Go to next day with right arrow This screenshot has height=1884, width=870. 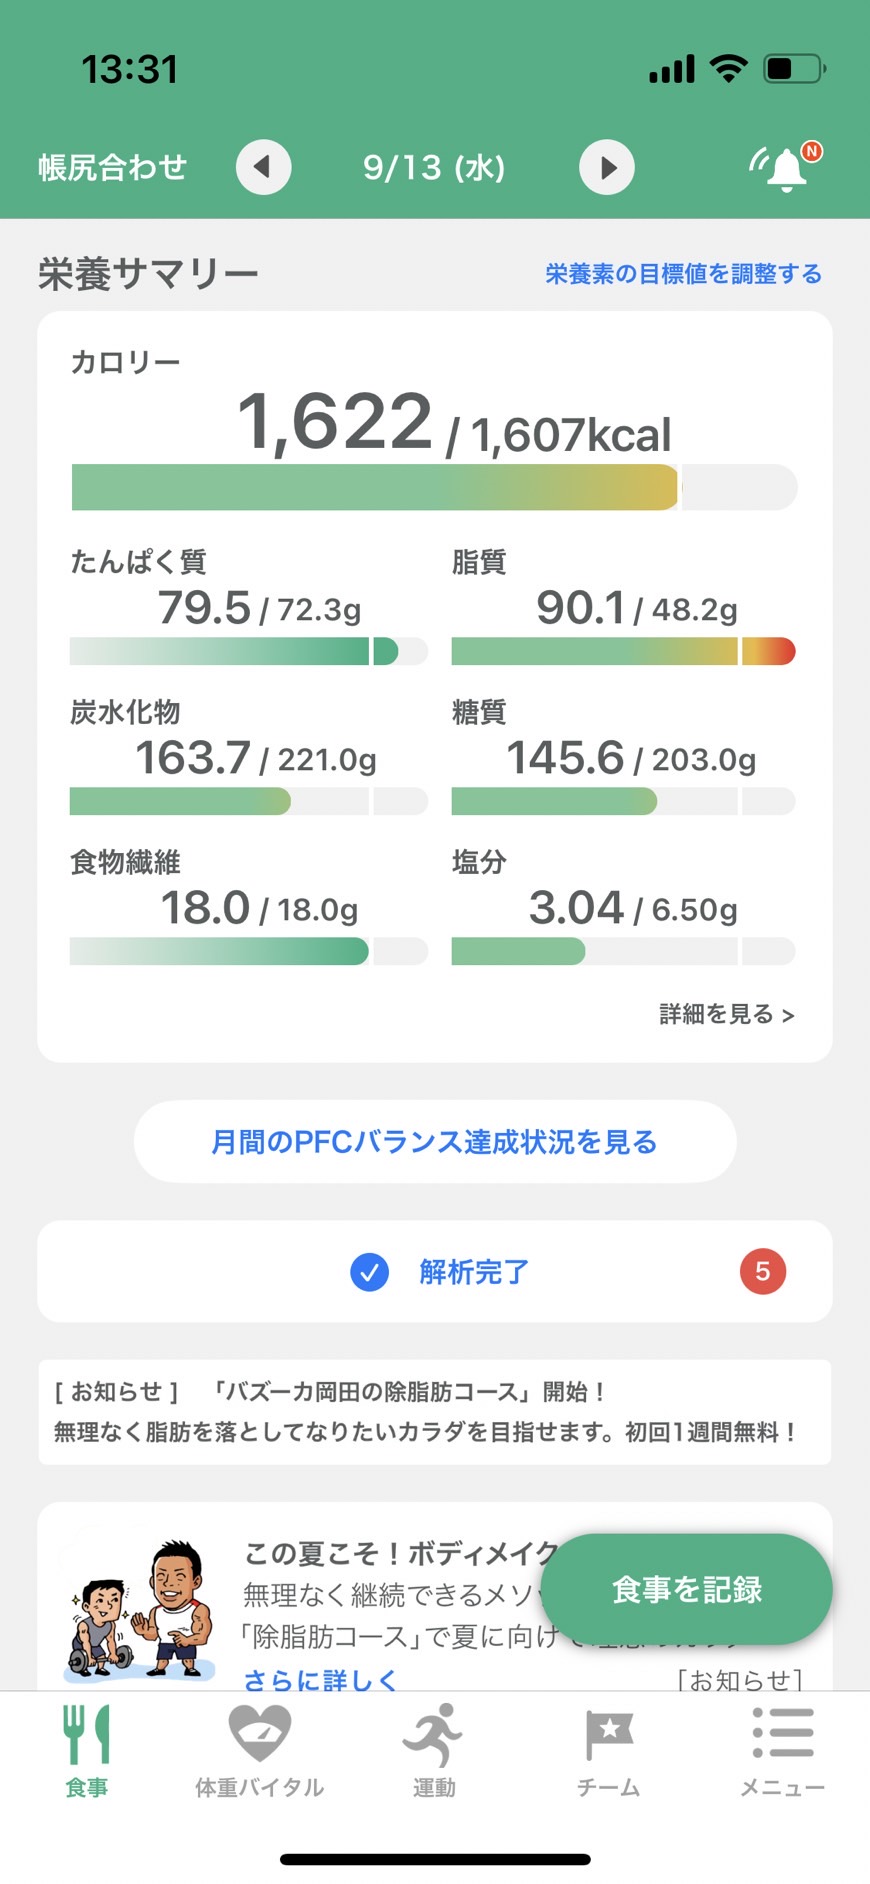tap(607, 167)
